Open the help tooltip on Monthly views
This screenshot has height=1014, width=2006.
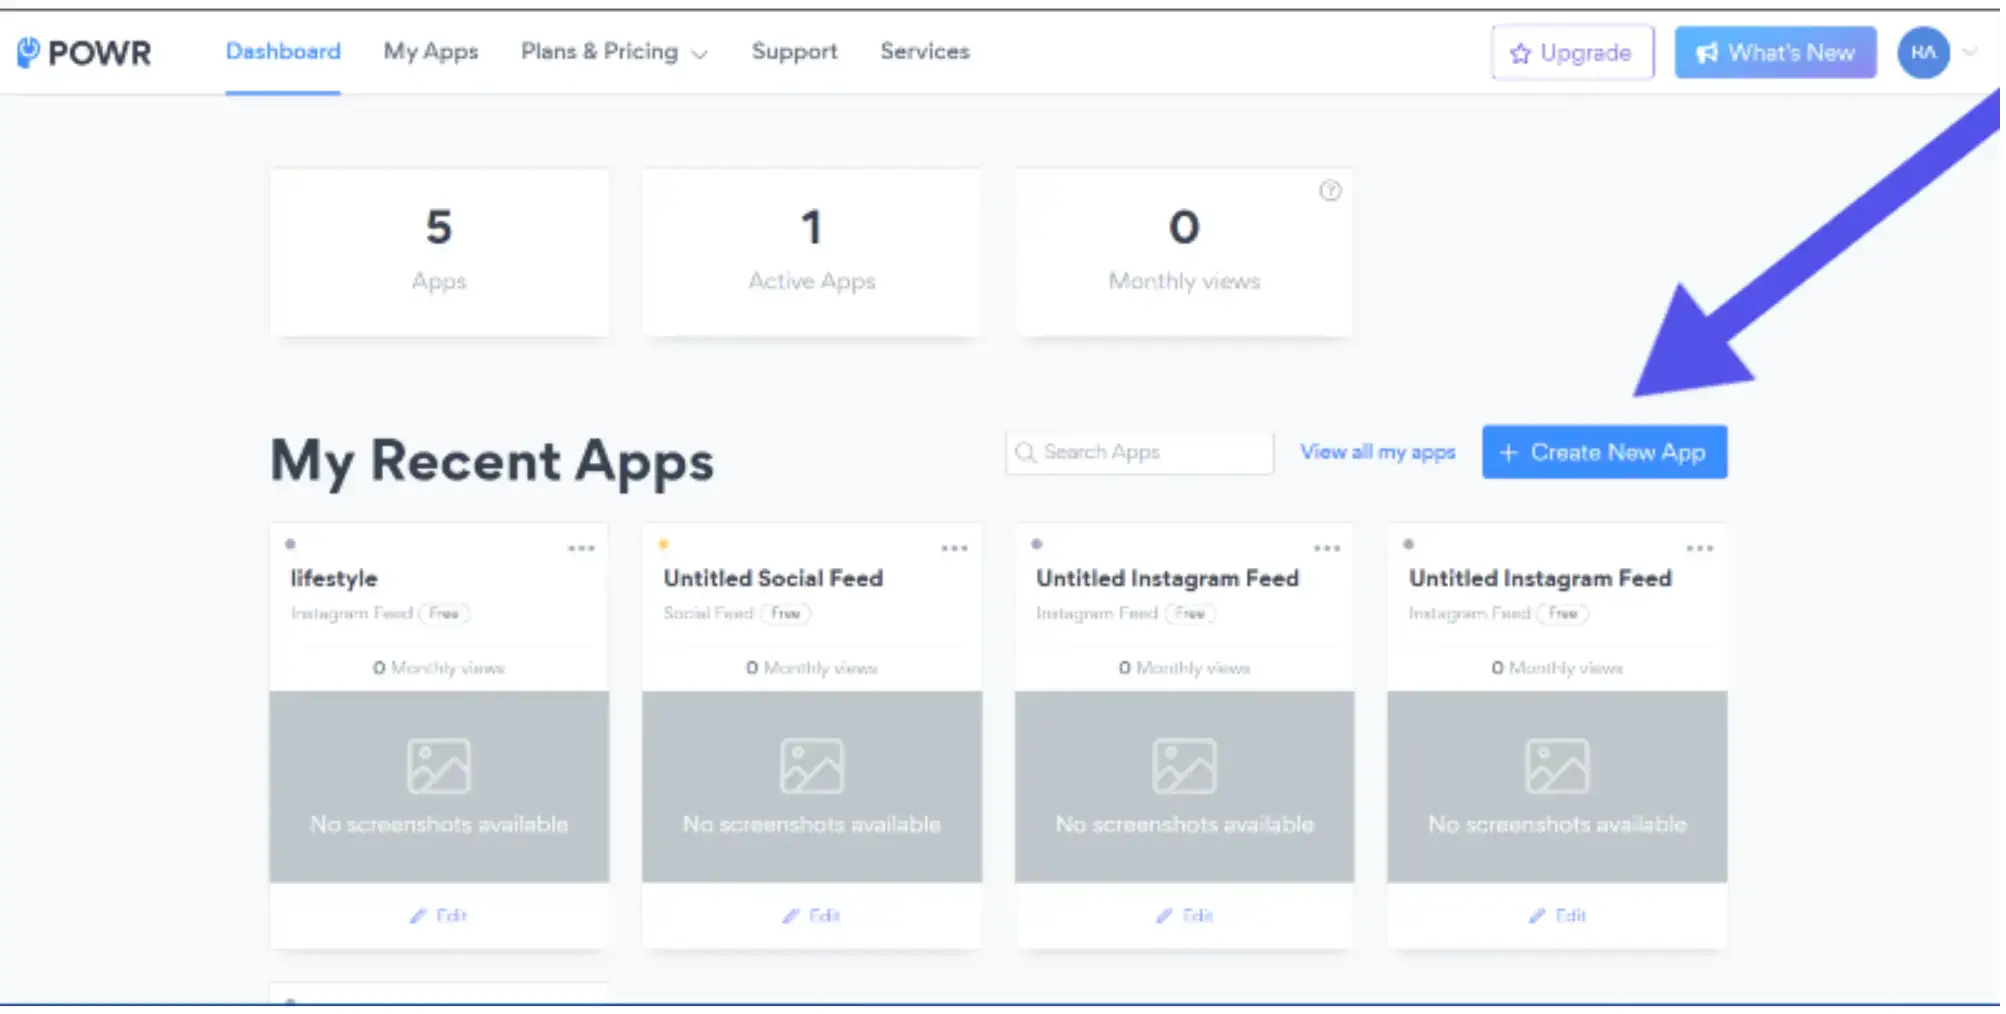tap(1331, 191)
